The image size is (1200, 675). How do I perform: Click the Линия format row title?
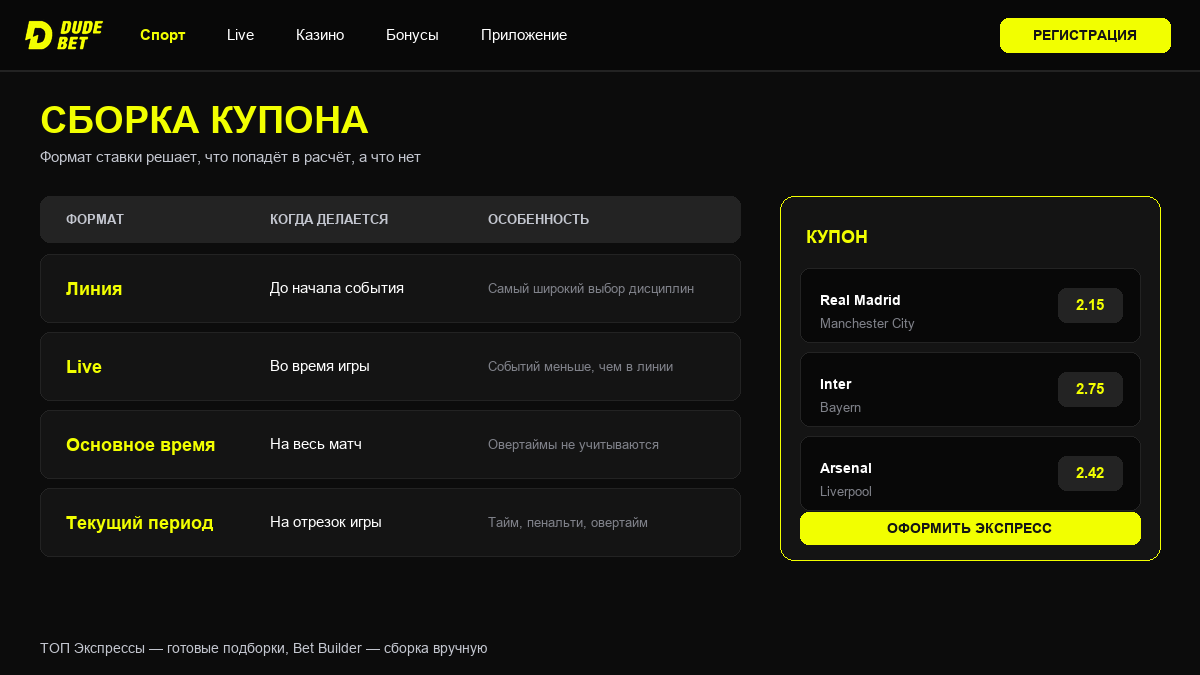(94, 289)
